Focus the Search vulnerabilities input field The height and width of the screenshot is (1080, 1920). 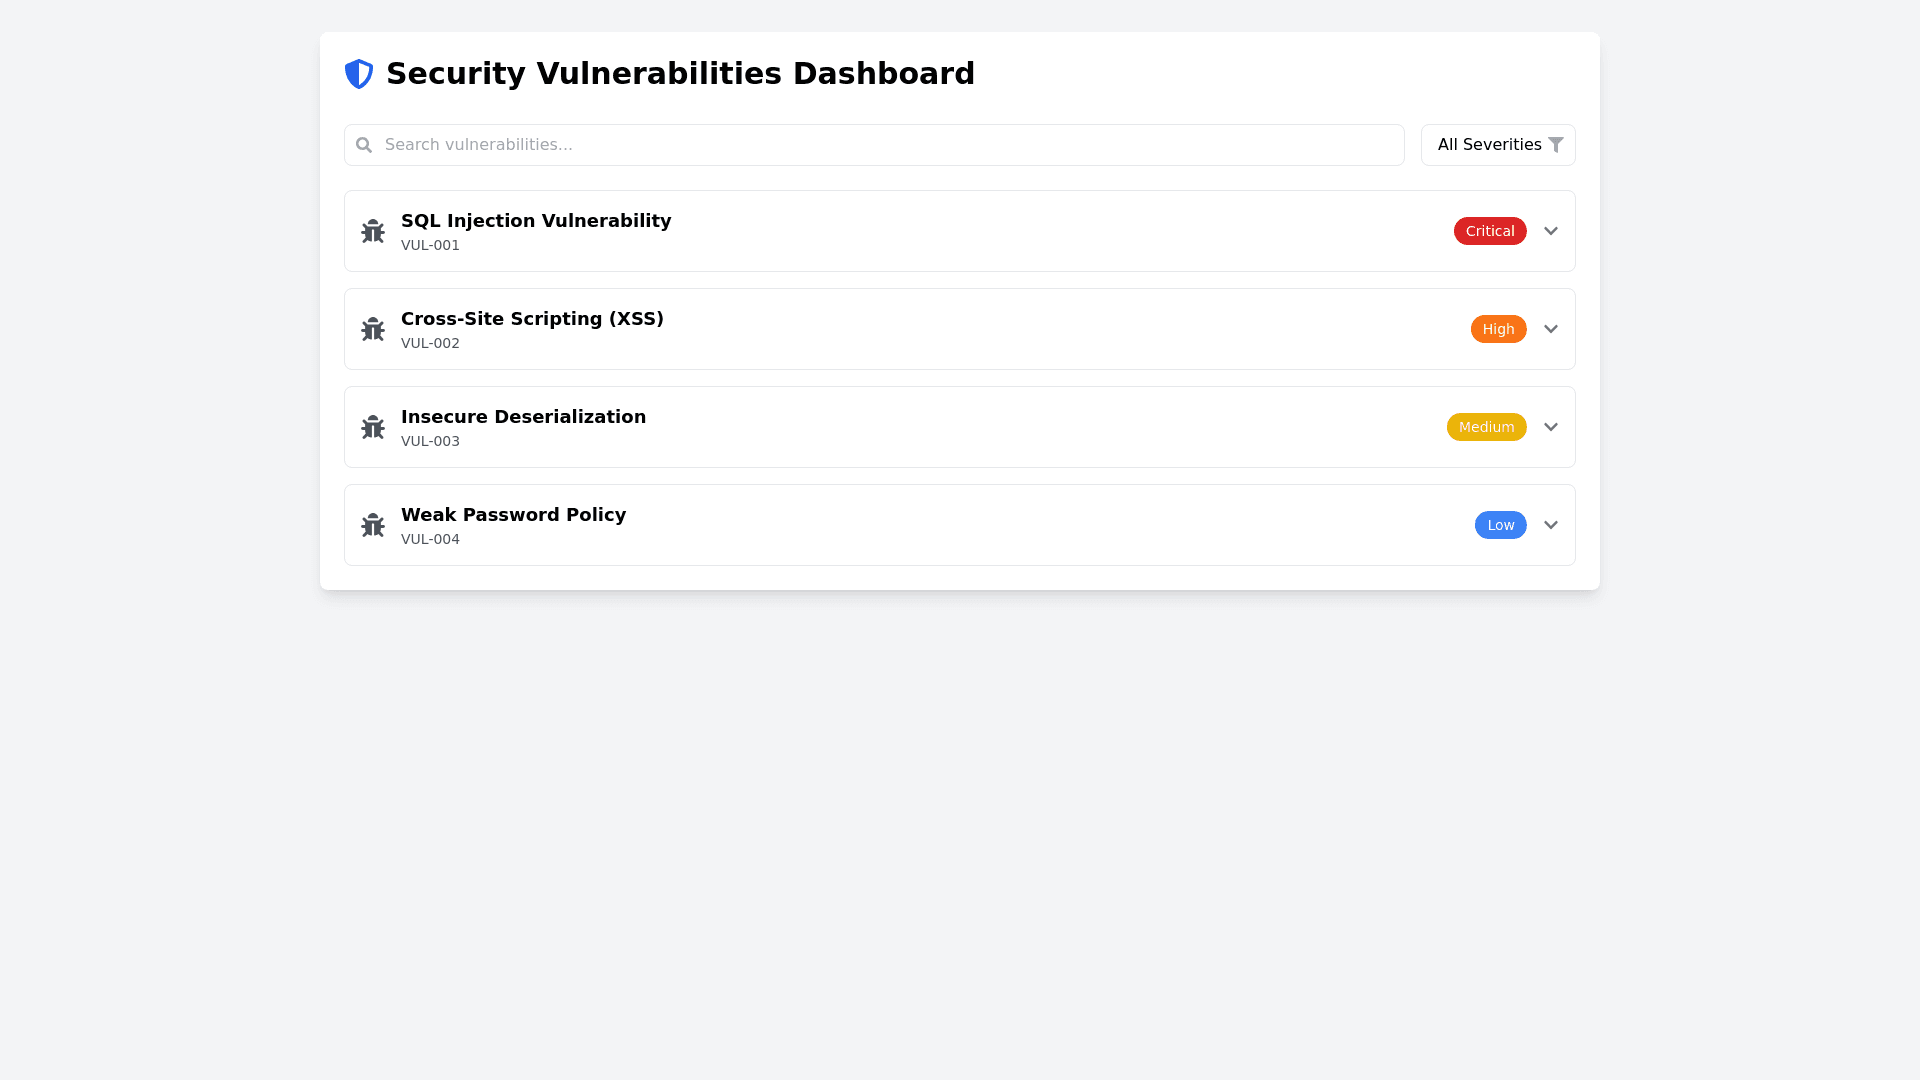coord(880,145)
